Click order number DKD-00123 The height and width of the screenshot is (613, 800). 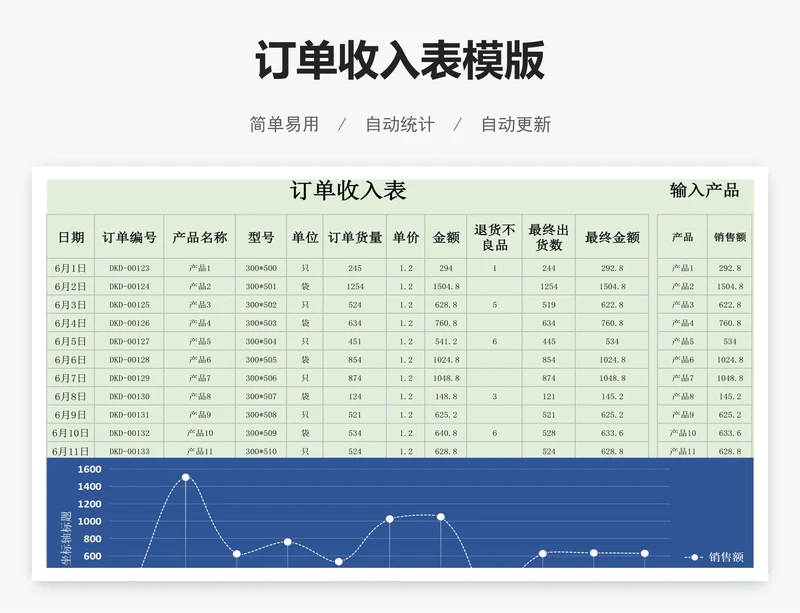(130, 268)
